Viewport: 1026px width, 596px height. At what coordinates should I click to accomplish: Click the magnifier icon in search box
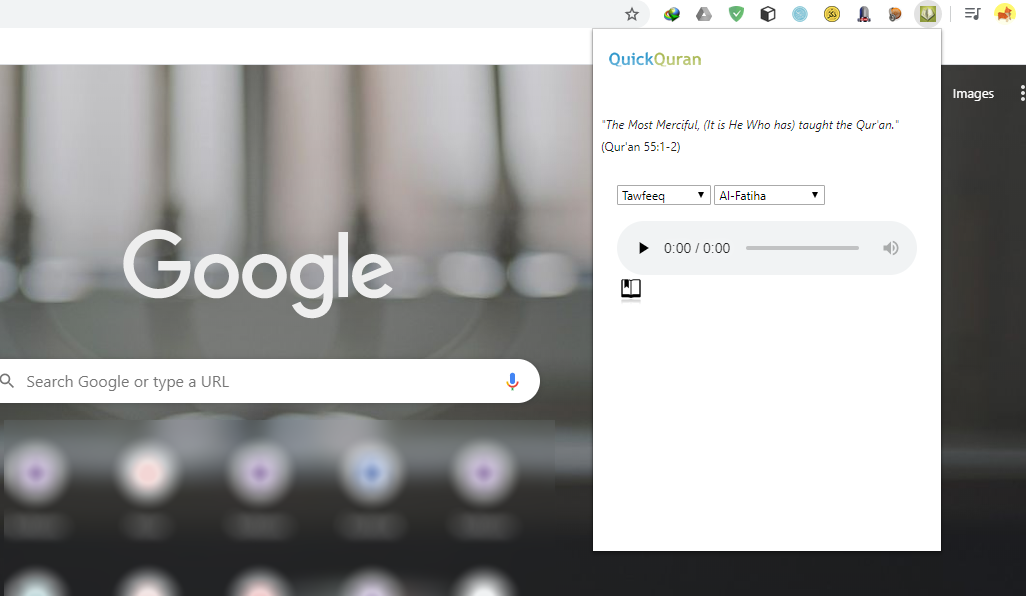(x=7, y=381)
